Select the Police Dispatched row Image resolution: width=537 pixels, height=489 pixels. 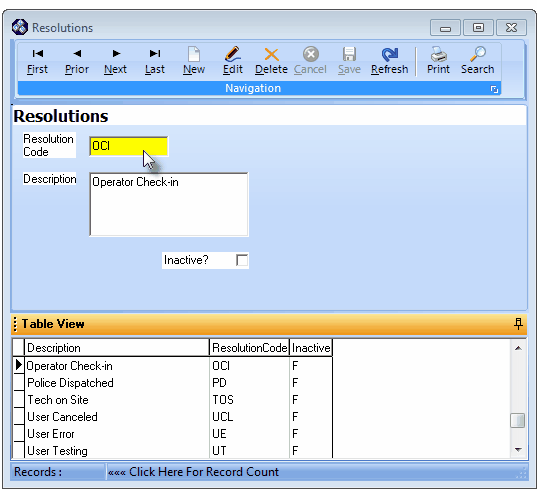click(x=172, y=383)
